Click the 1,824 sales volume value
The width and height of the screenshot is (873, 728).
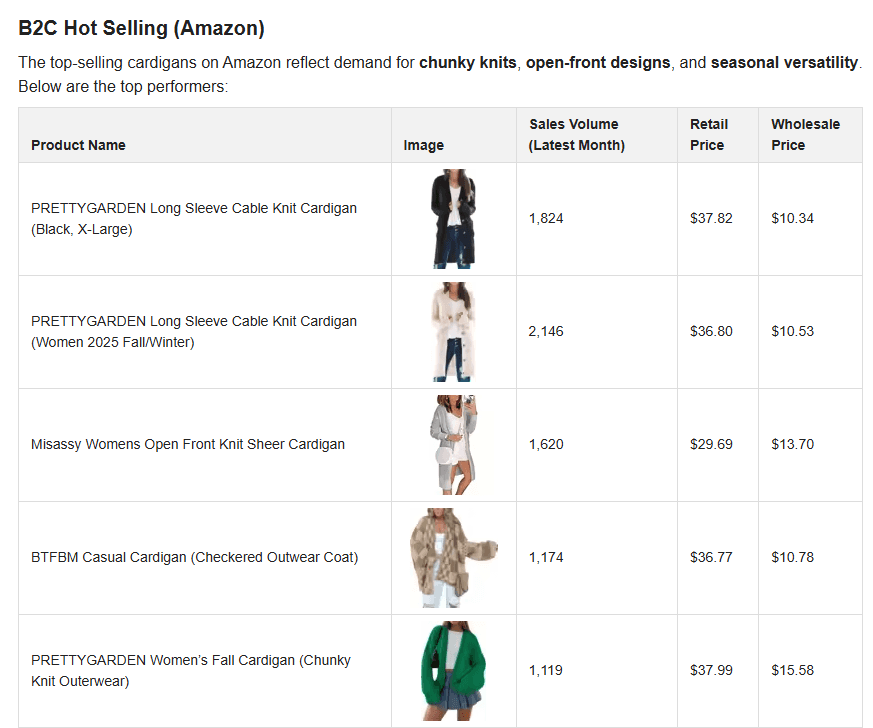pyautogui.click(x=546, y=218)
